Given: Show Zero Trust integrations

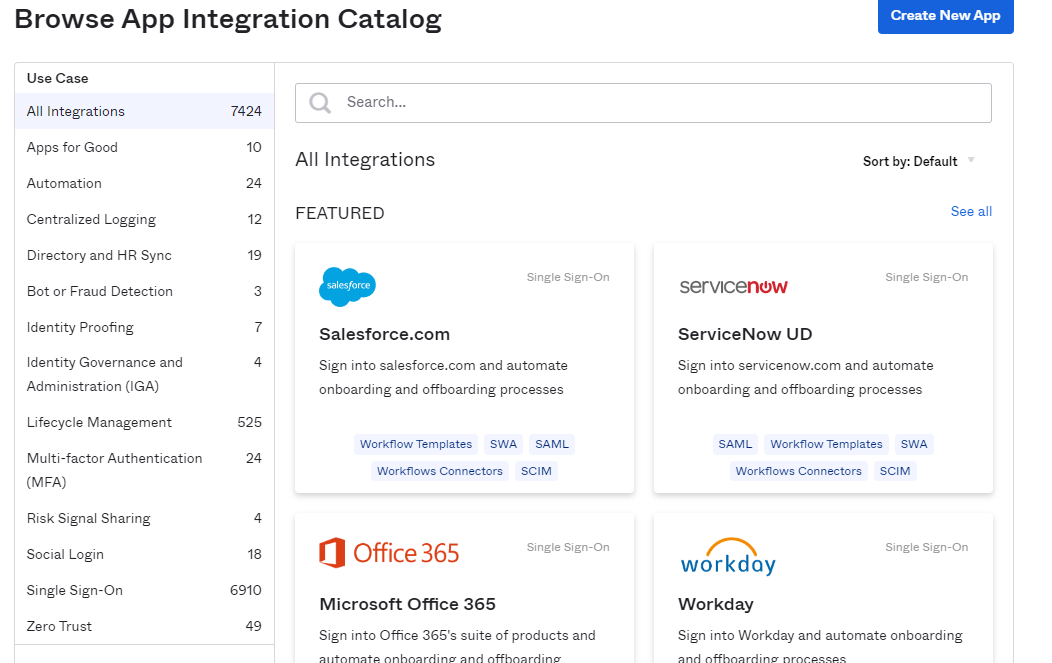Looking at the screenshot, I should pyautogui.click(x=59, y=626).
